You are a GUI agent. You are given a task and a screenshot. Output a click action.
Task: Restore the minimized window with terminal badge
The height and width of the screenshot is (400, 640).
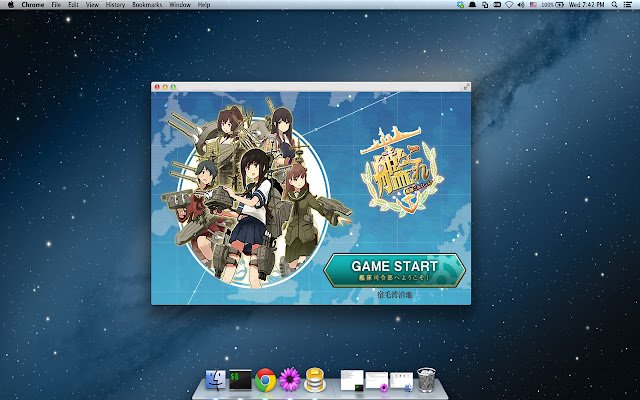352,380
